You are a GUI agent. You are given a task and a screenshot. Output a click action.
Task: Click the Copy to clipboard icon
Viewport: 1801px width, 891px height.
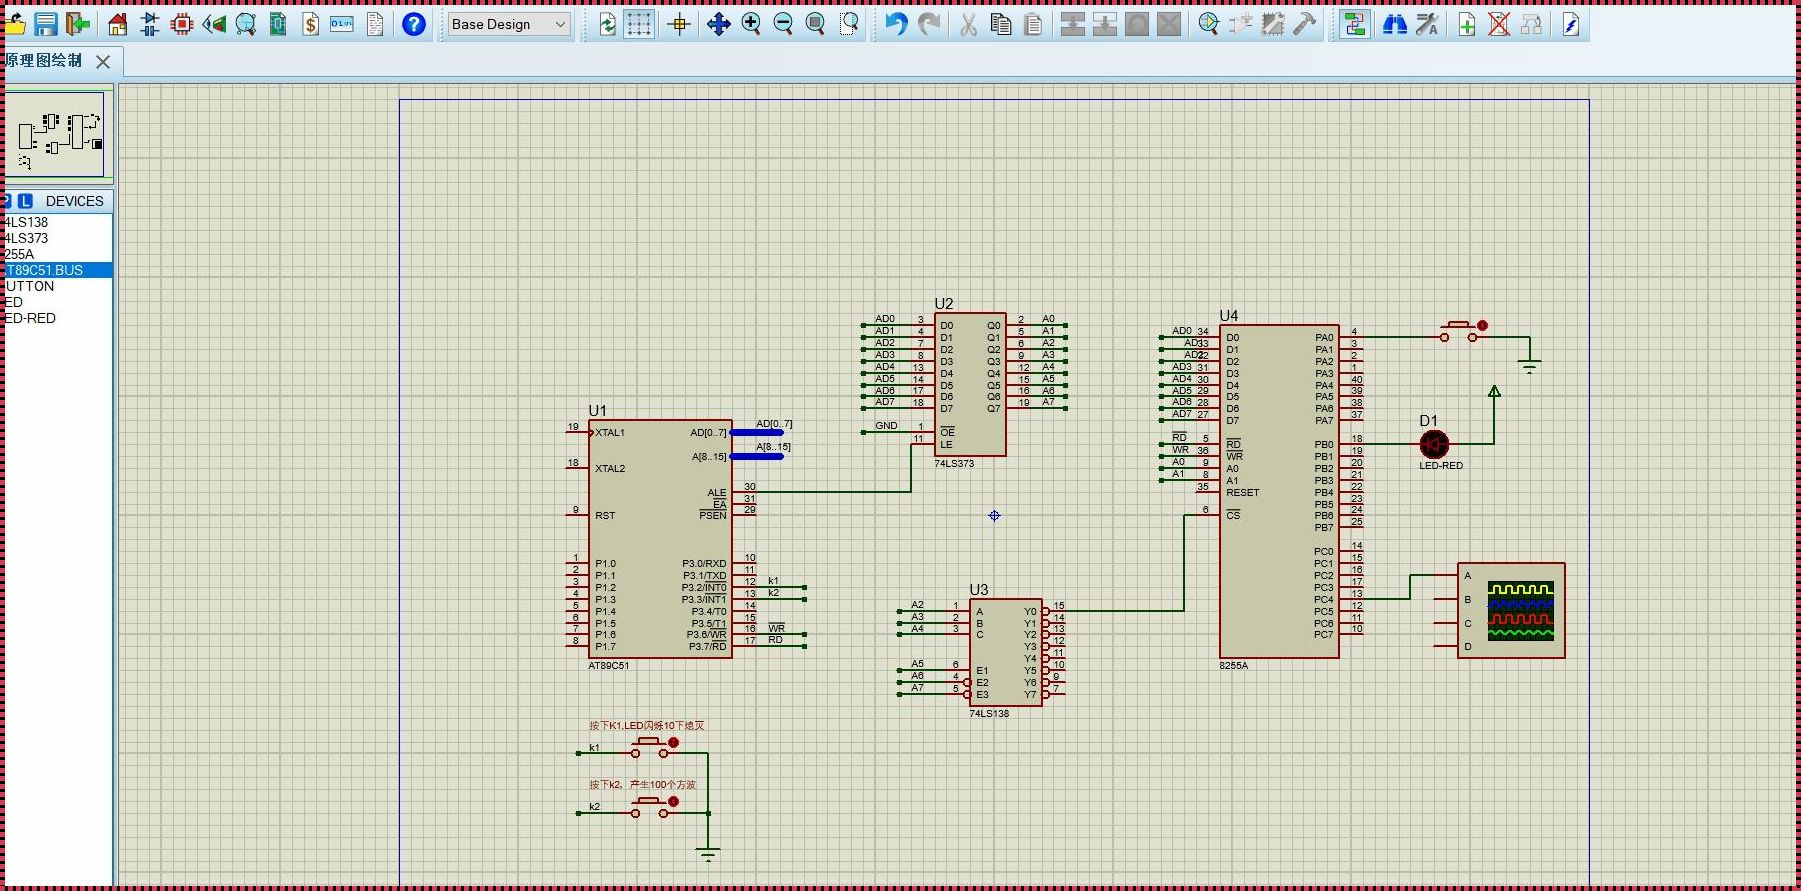point(1001,24)
